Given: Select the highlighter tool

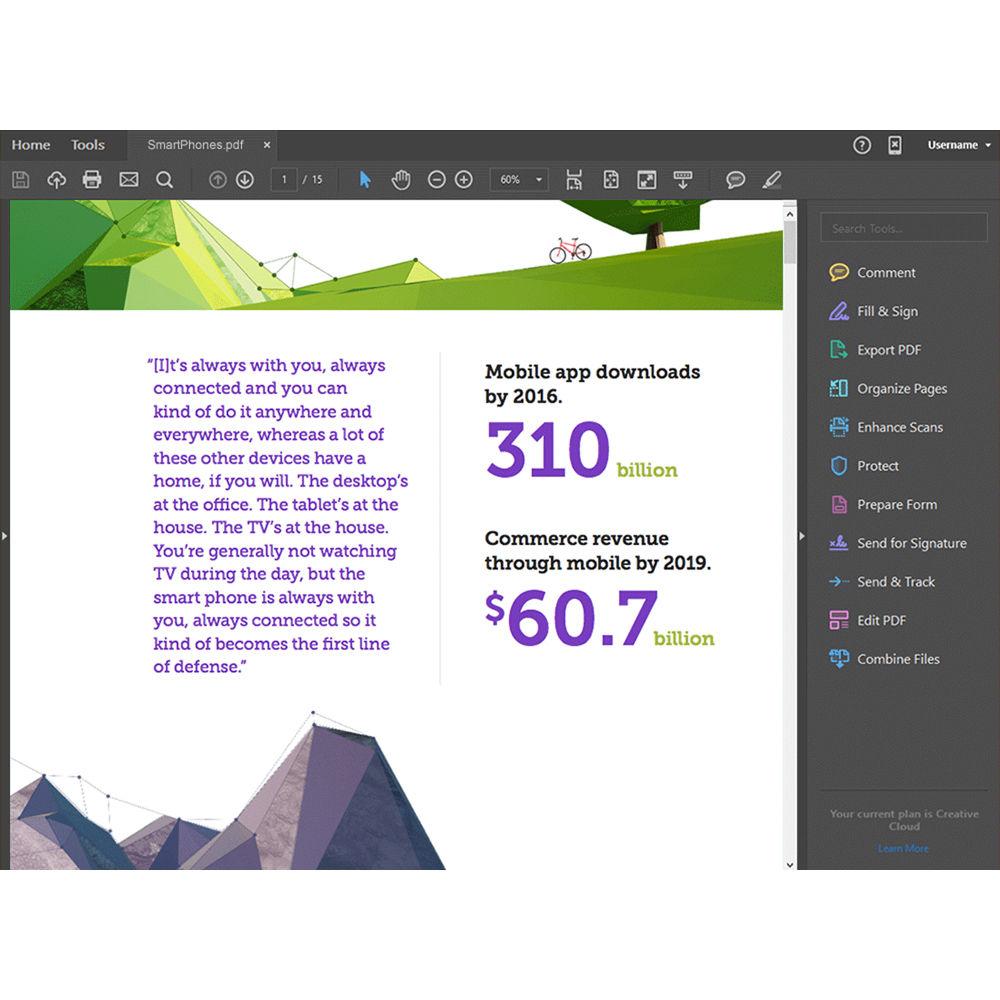Looking at the screenshot, I should pyautogui.click(x=771, y=180).
